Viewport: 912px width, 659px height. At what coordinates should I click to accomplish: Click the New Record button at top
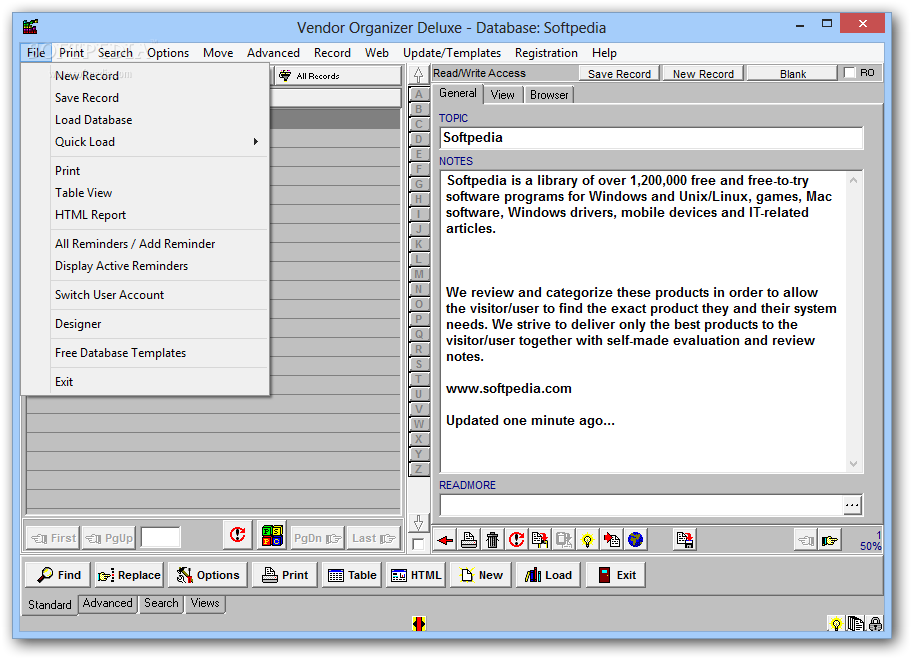(703, 74)
